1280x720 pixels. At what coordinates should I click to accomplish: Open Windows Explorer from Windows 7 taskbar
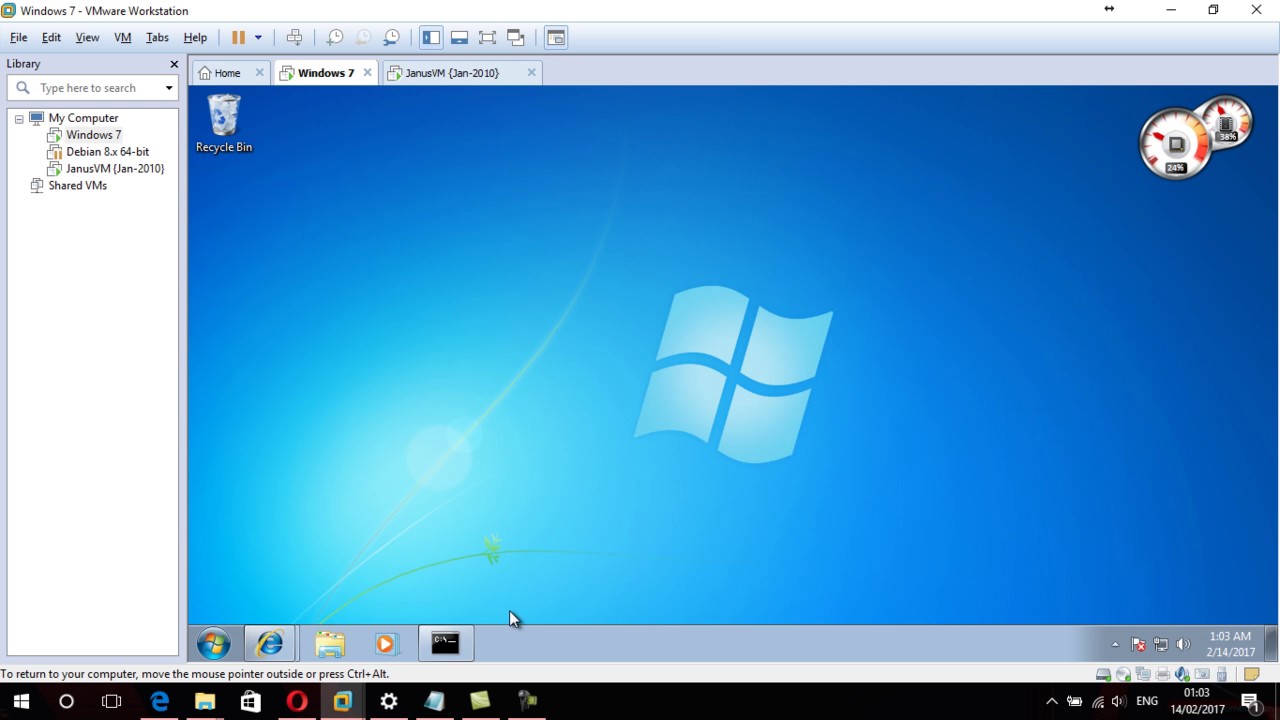click(x=330, y=644)
